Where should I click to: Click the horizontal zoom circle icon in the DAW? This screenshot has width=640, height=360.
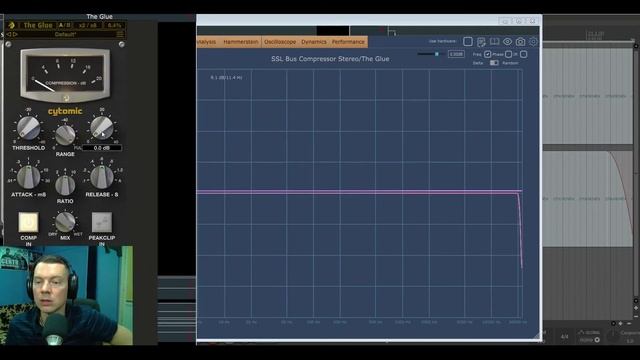coord(613,323)
